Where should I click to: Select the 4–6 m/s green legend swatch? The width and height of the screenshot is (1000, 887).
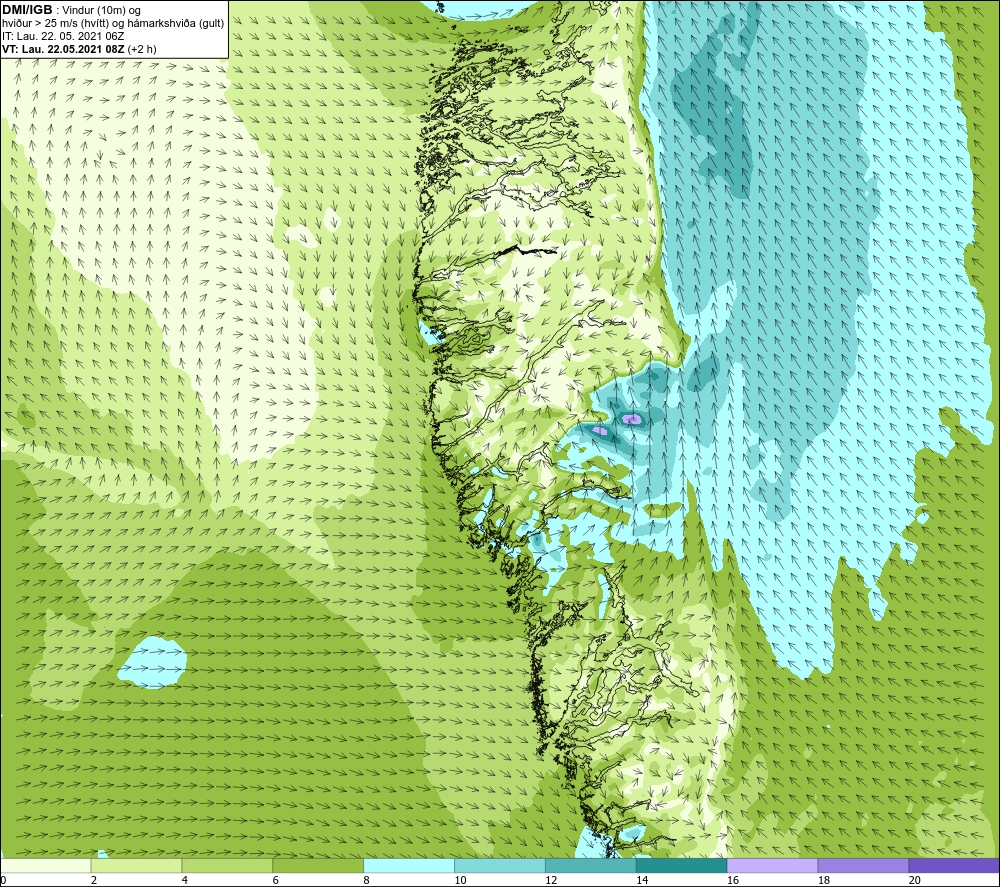(227, 865)
